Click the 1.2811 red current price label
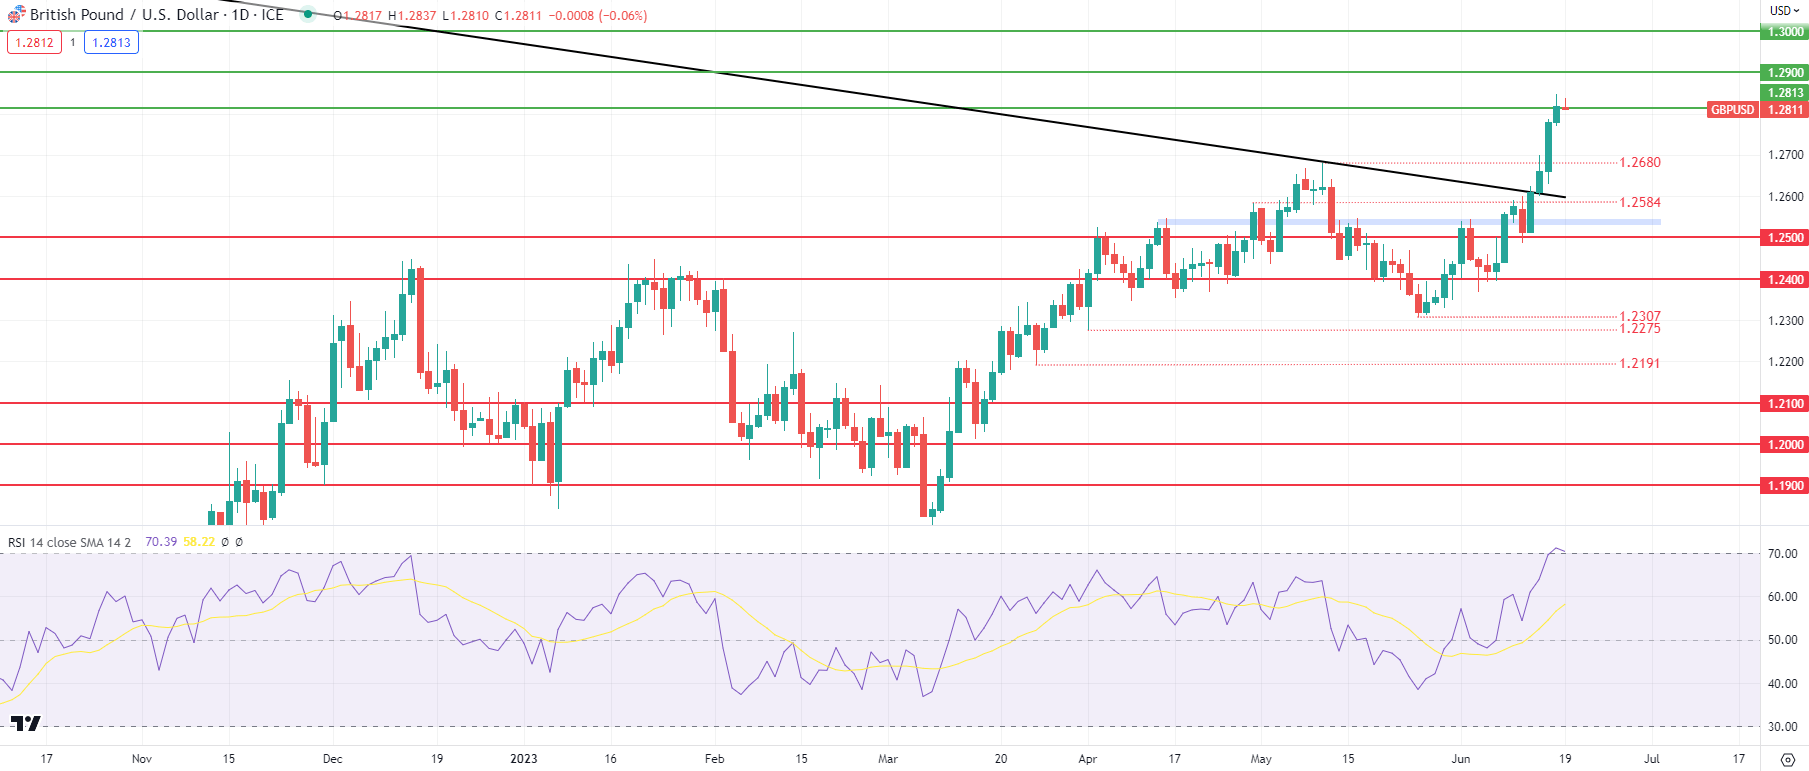 point(1785,110)
